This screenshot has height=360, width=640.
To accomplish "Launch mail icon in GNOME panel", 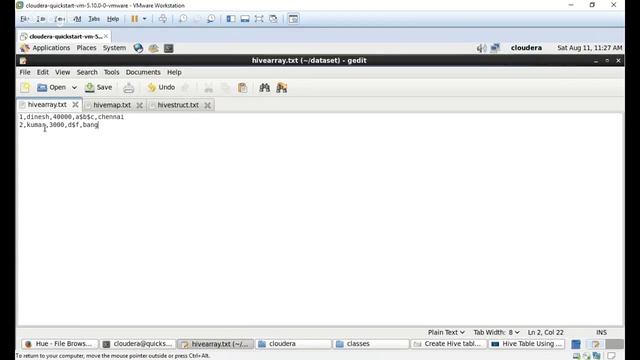I will (153, 48).
